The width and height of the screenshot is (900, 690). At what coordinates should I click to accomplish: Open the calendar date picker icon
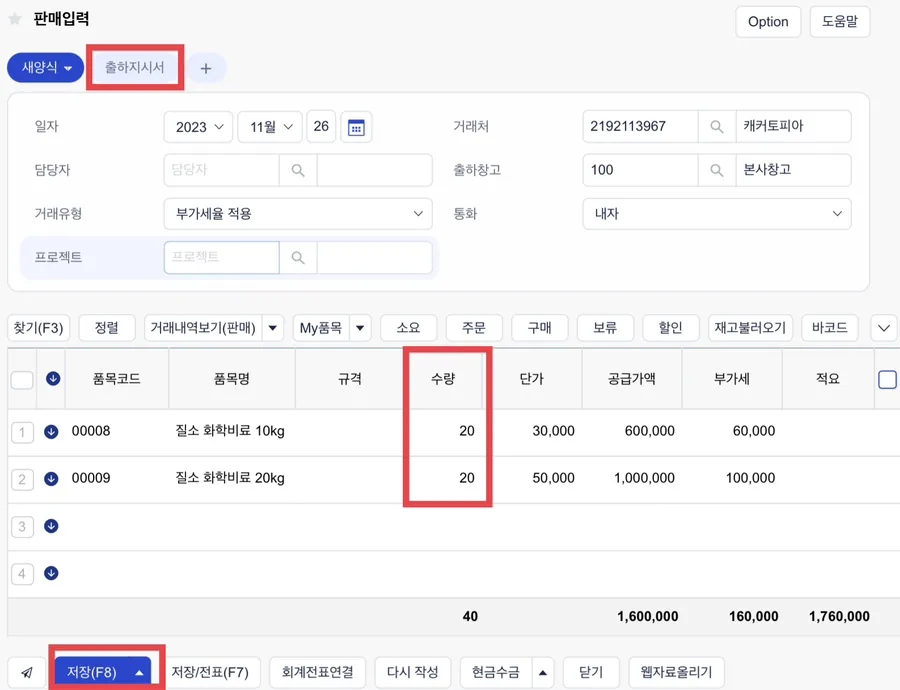[356, 127]
